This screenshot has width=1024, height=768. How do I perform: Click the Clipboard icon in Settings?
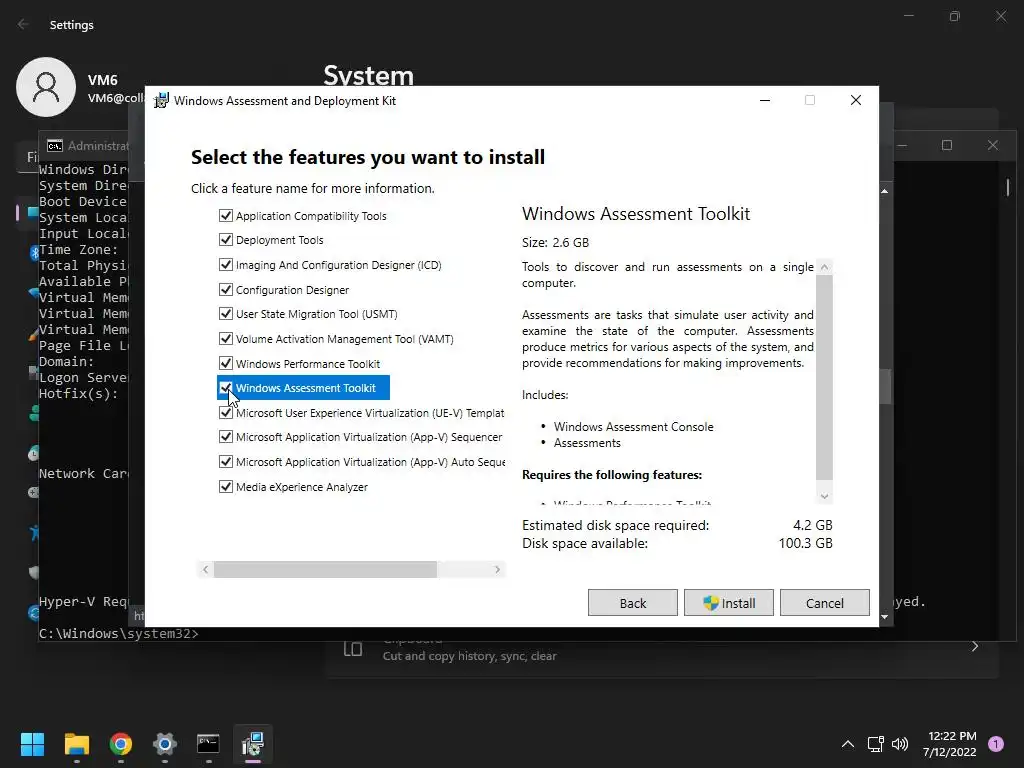click(x=353, y=648)
